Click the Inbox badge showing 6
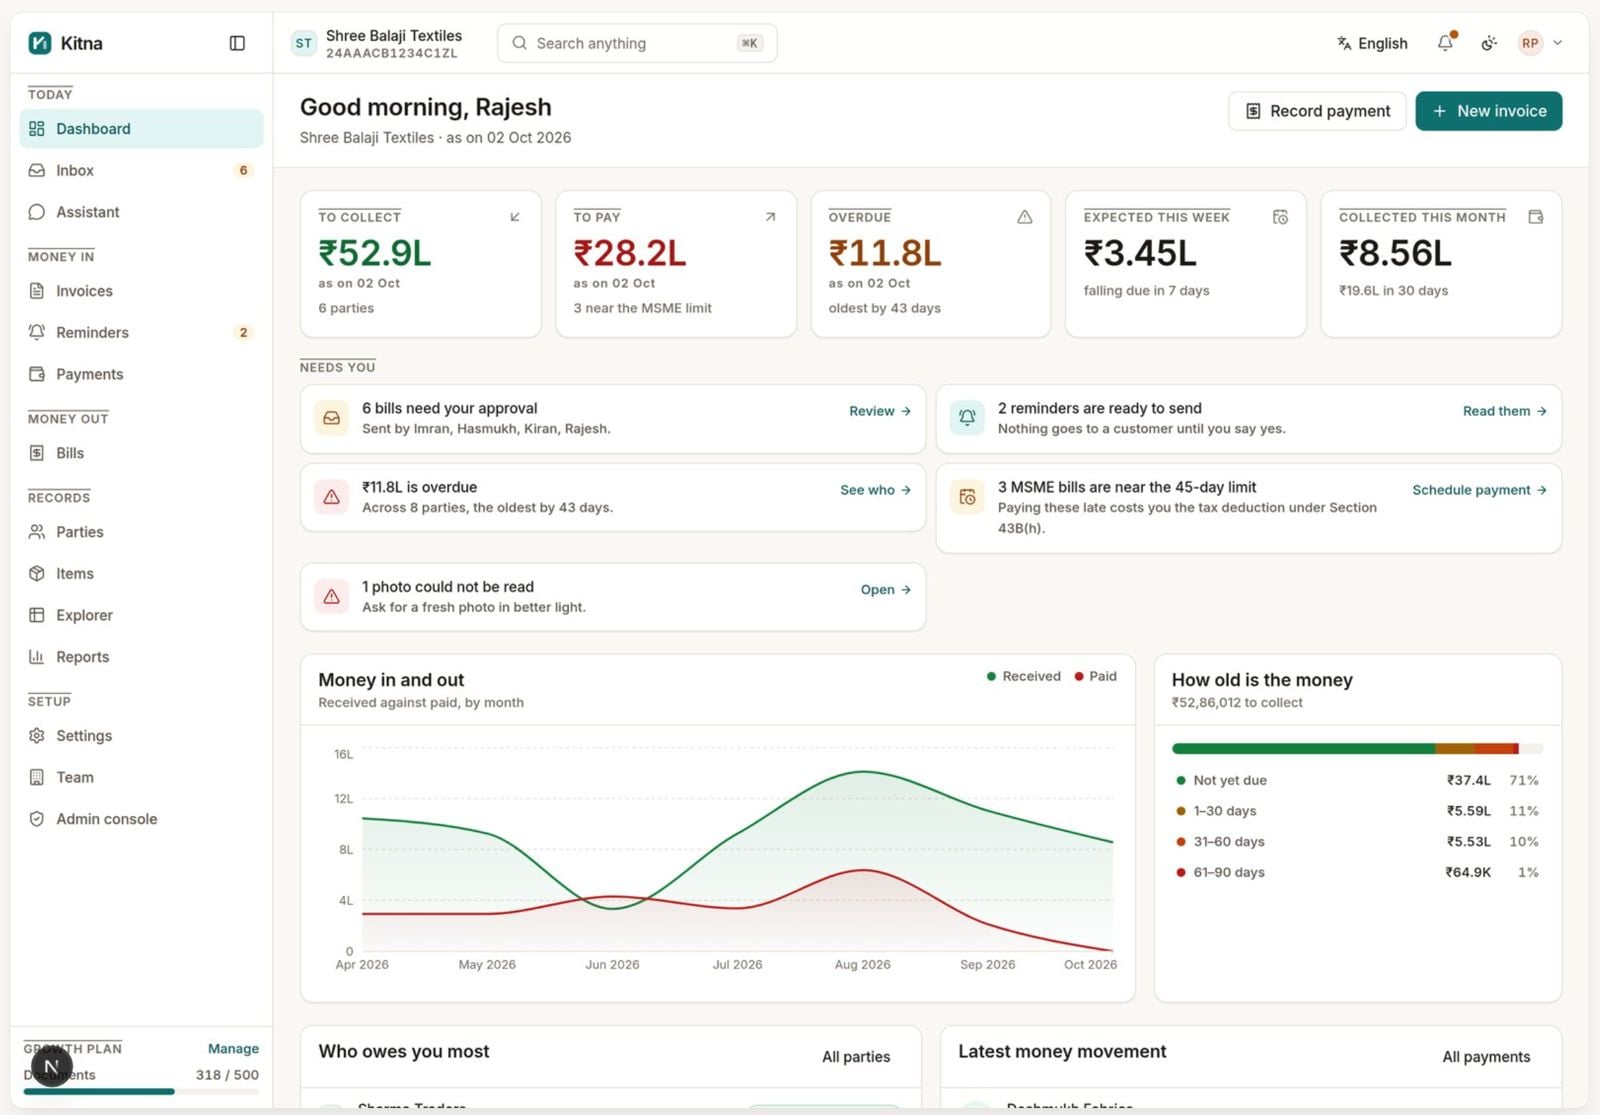The height and width of the screenshot is (1115, 1600). pos(243,171)
